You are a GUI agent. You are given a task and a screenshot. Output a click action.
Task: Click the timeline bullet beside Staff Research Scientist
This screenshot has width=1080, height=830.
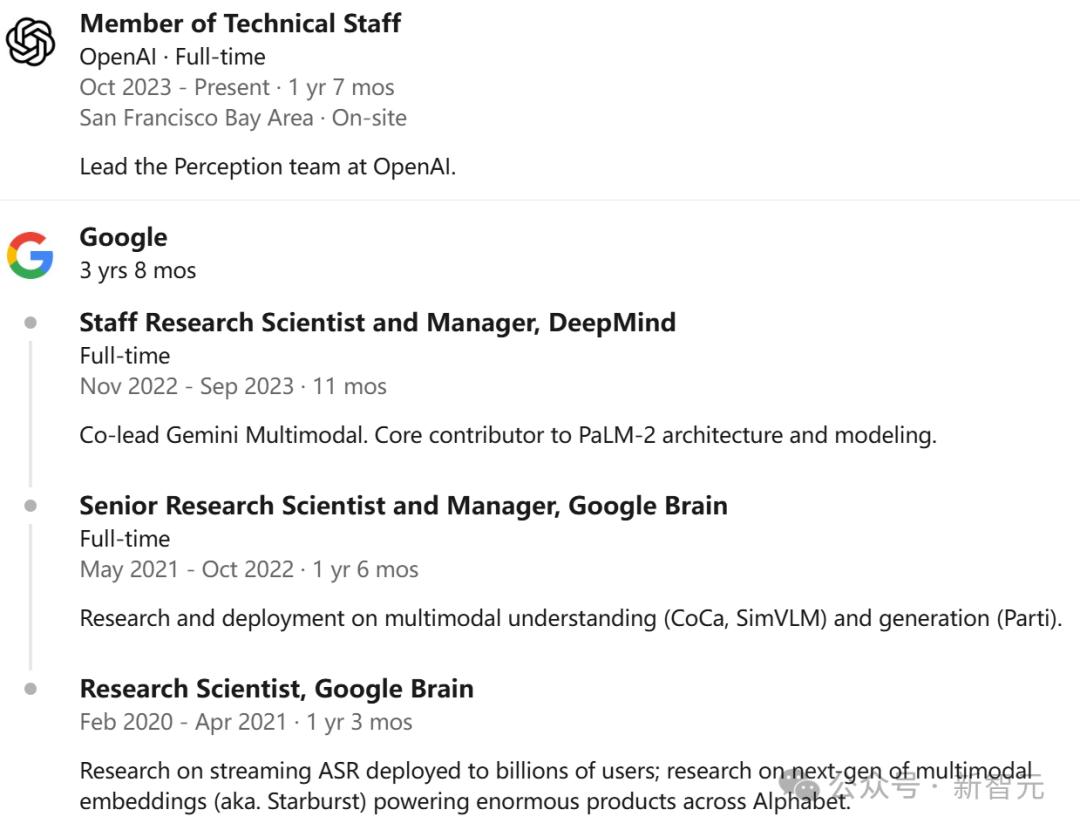click(x=31, y=323)
